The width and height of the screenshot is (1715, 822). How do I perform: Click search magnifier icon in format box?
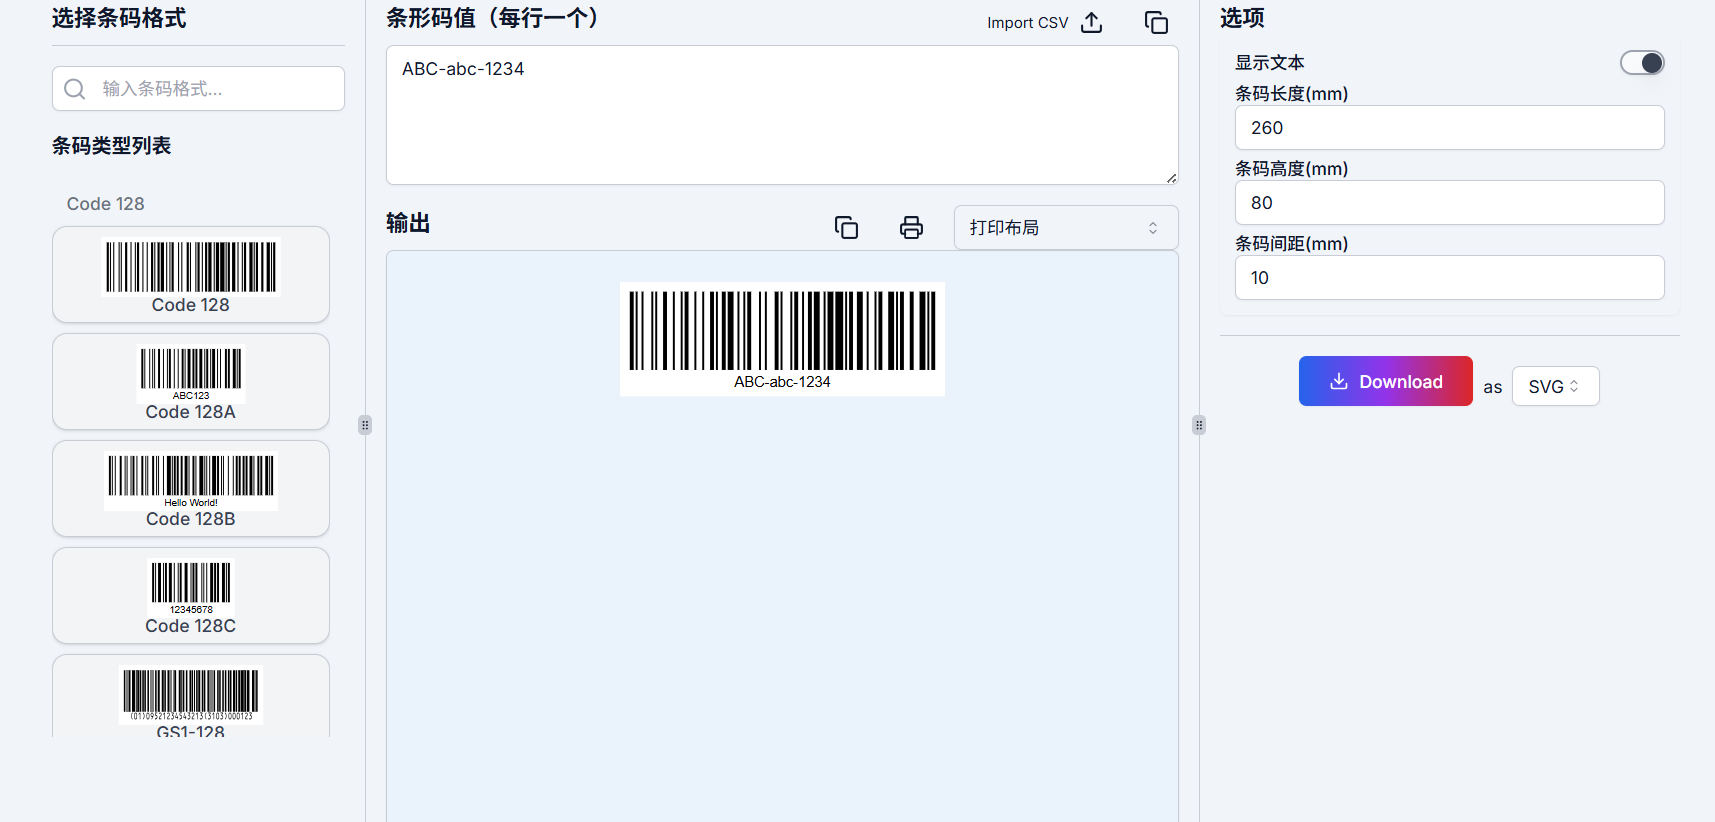75,89
